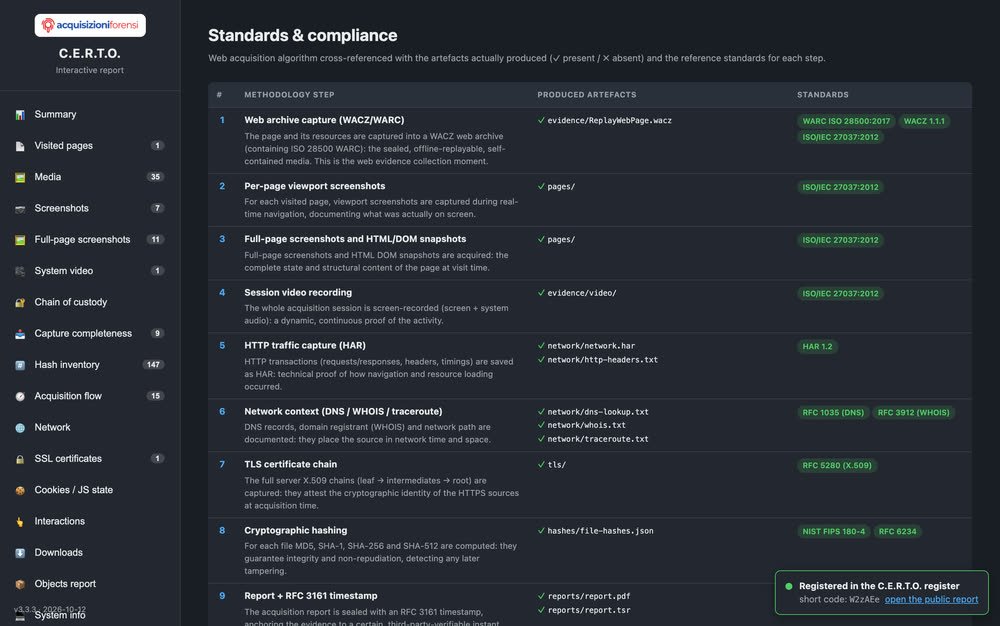Image resolution: width=1000 pixels, height=626 pixels.
Task: Click the HAR 1.2 standard badge
Action: tap(817, 346)
